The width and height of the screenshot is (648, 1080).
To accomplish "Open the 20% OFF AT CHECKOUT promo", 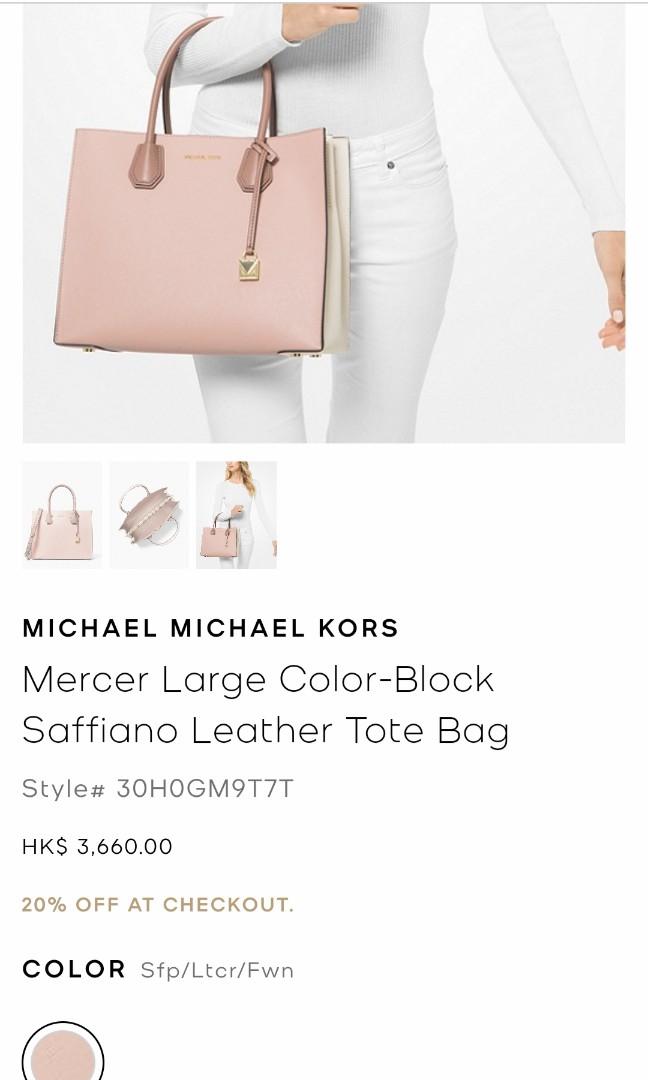I will (158, 904).
